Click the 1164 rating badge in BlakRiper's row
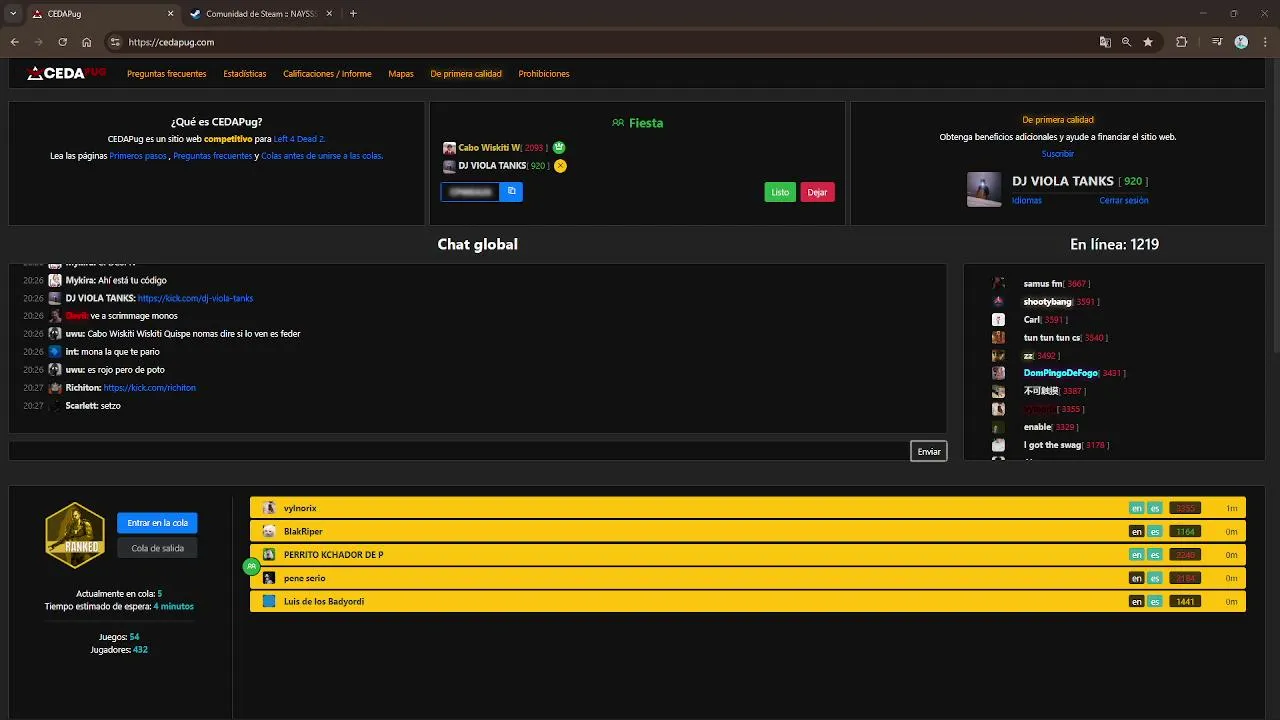1280x720 pixels. 1185,531
